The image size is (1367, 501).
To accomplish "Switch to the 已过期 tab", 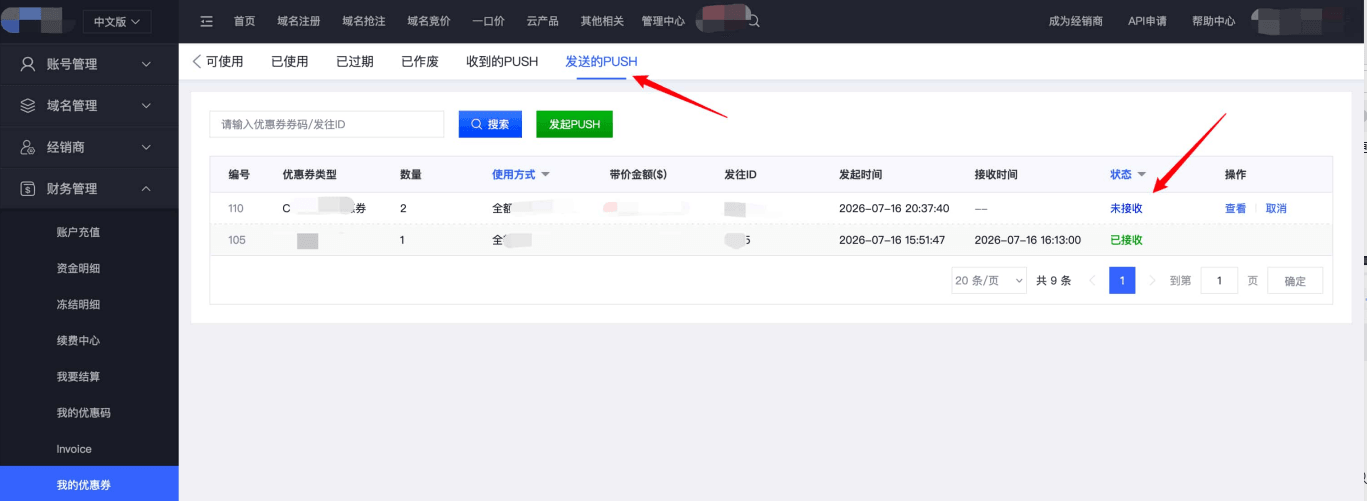I will click(x=355, y=61).
